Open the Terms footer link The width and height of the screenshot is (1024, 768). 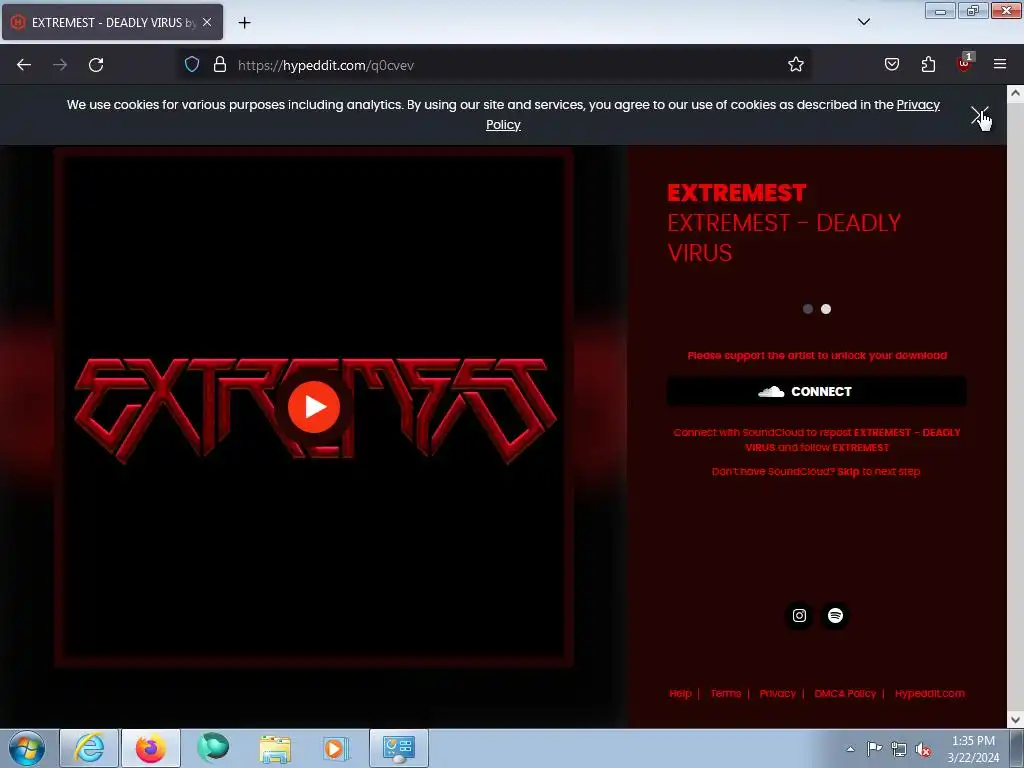tap(726, 694)
